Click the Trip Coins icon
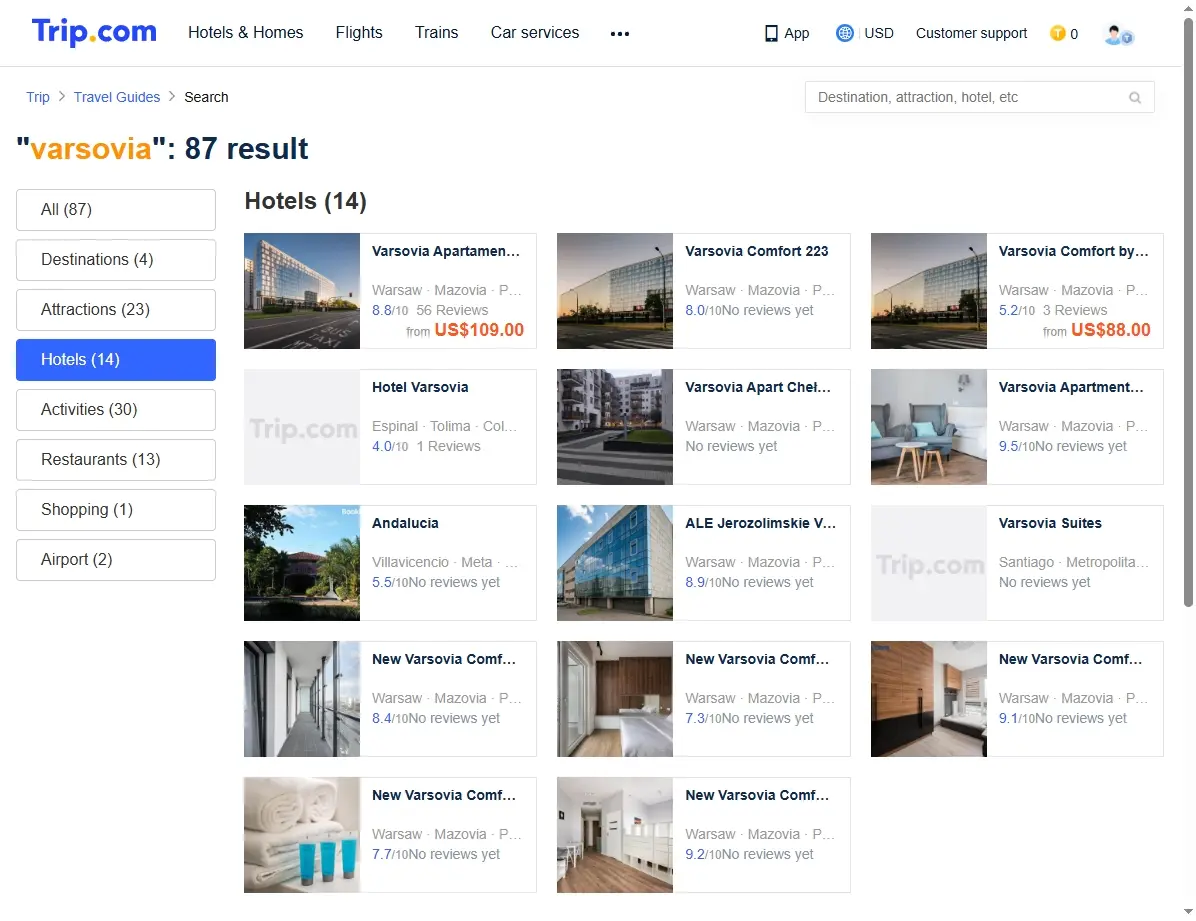Image resolution: width=1196 pixels, height=921 pixels. pyautogui.click(x=1057, y=33)
